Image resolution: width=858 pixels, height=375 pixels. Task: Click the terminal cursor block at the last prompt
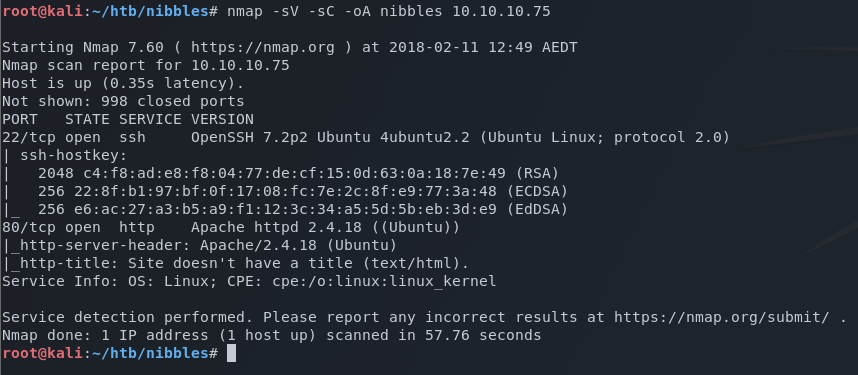pyautogui.click(x=231, y=354)
